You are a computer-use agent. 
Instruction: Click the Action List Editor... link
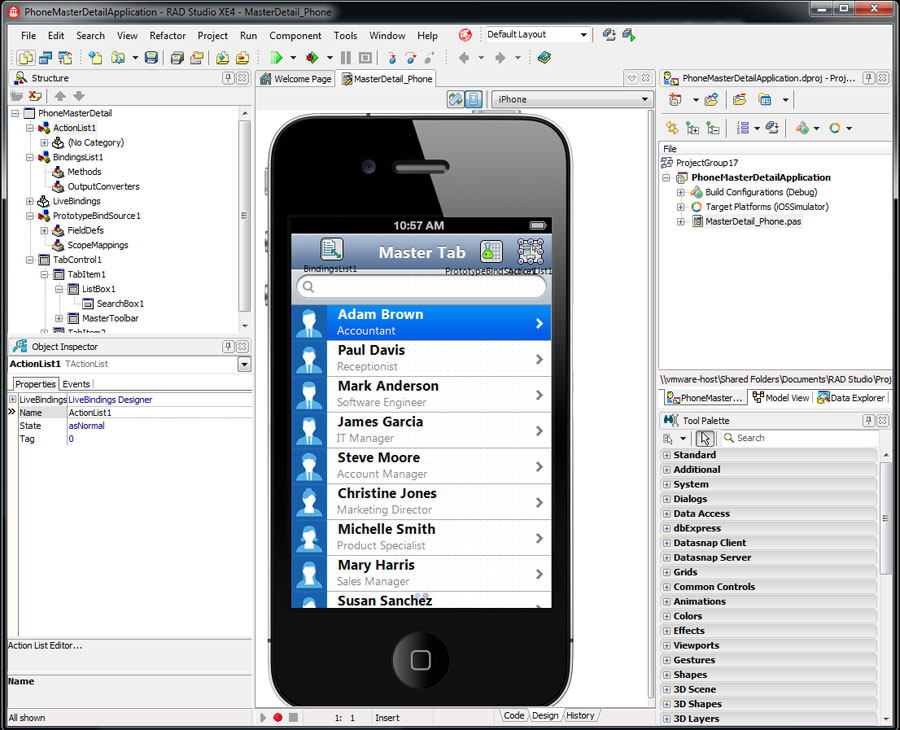click(45, 646)
